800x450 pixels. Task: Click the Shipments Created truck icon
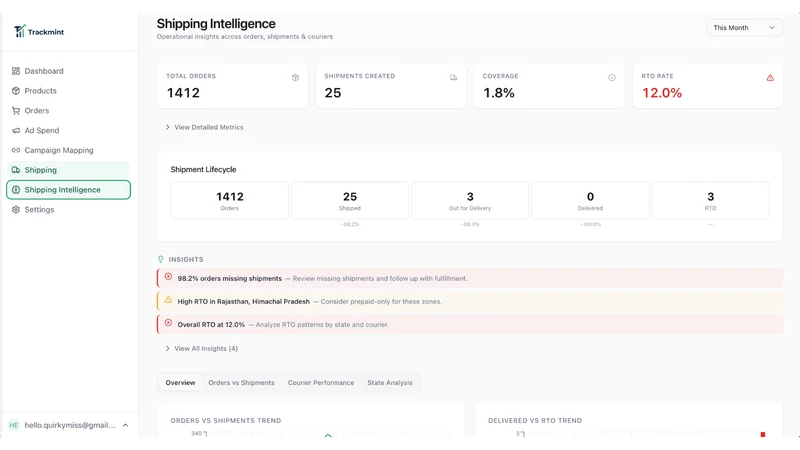(x=454, y=78)
